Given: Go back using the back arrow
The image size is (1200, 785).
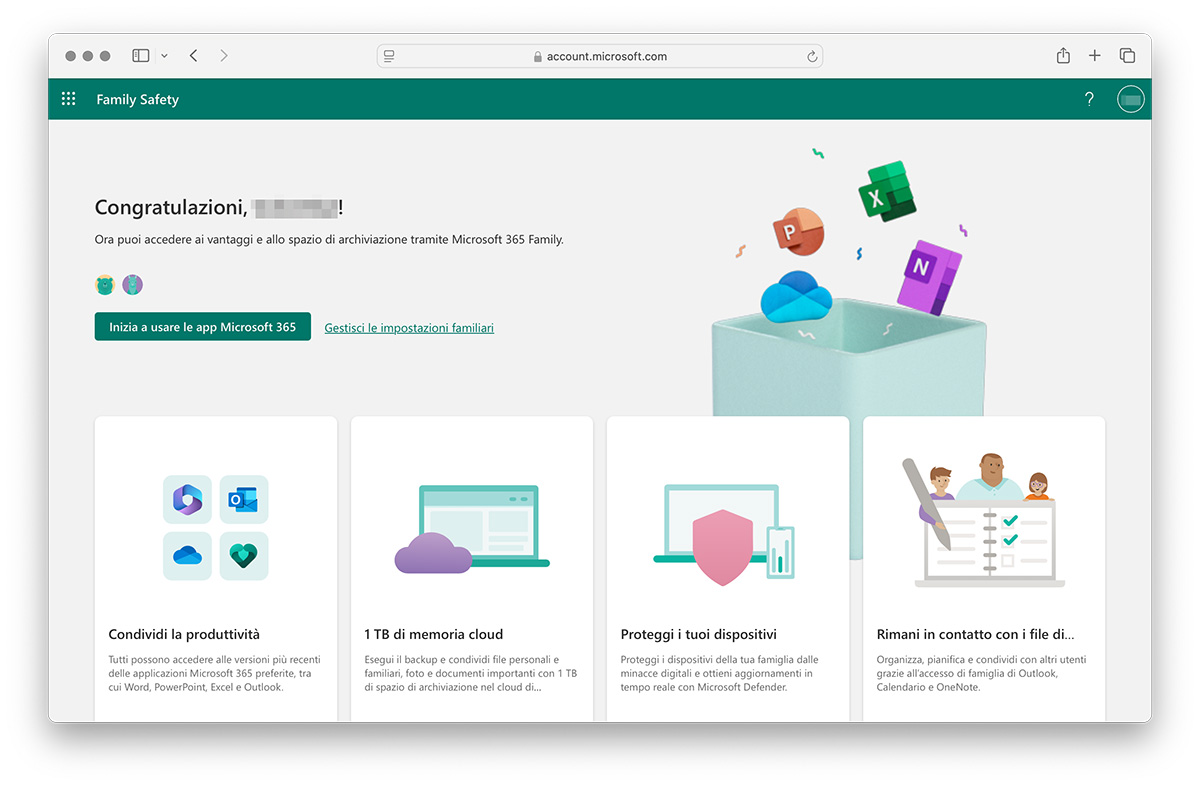Looking at the screenshot, I should click(193, 56).
